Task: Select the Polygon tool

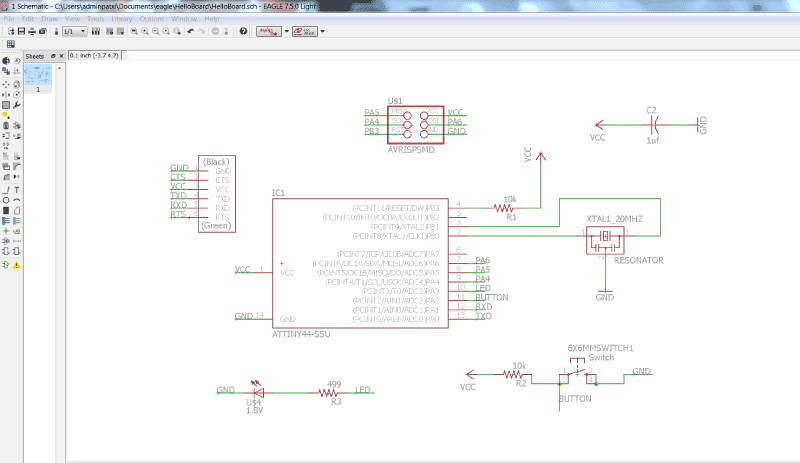Action: pyautogui.click(x=17, y=210)
